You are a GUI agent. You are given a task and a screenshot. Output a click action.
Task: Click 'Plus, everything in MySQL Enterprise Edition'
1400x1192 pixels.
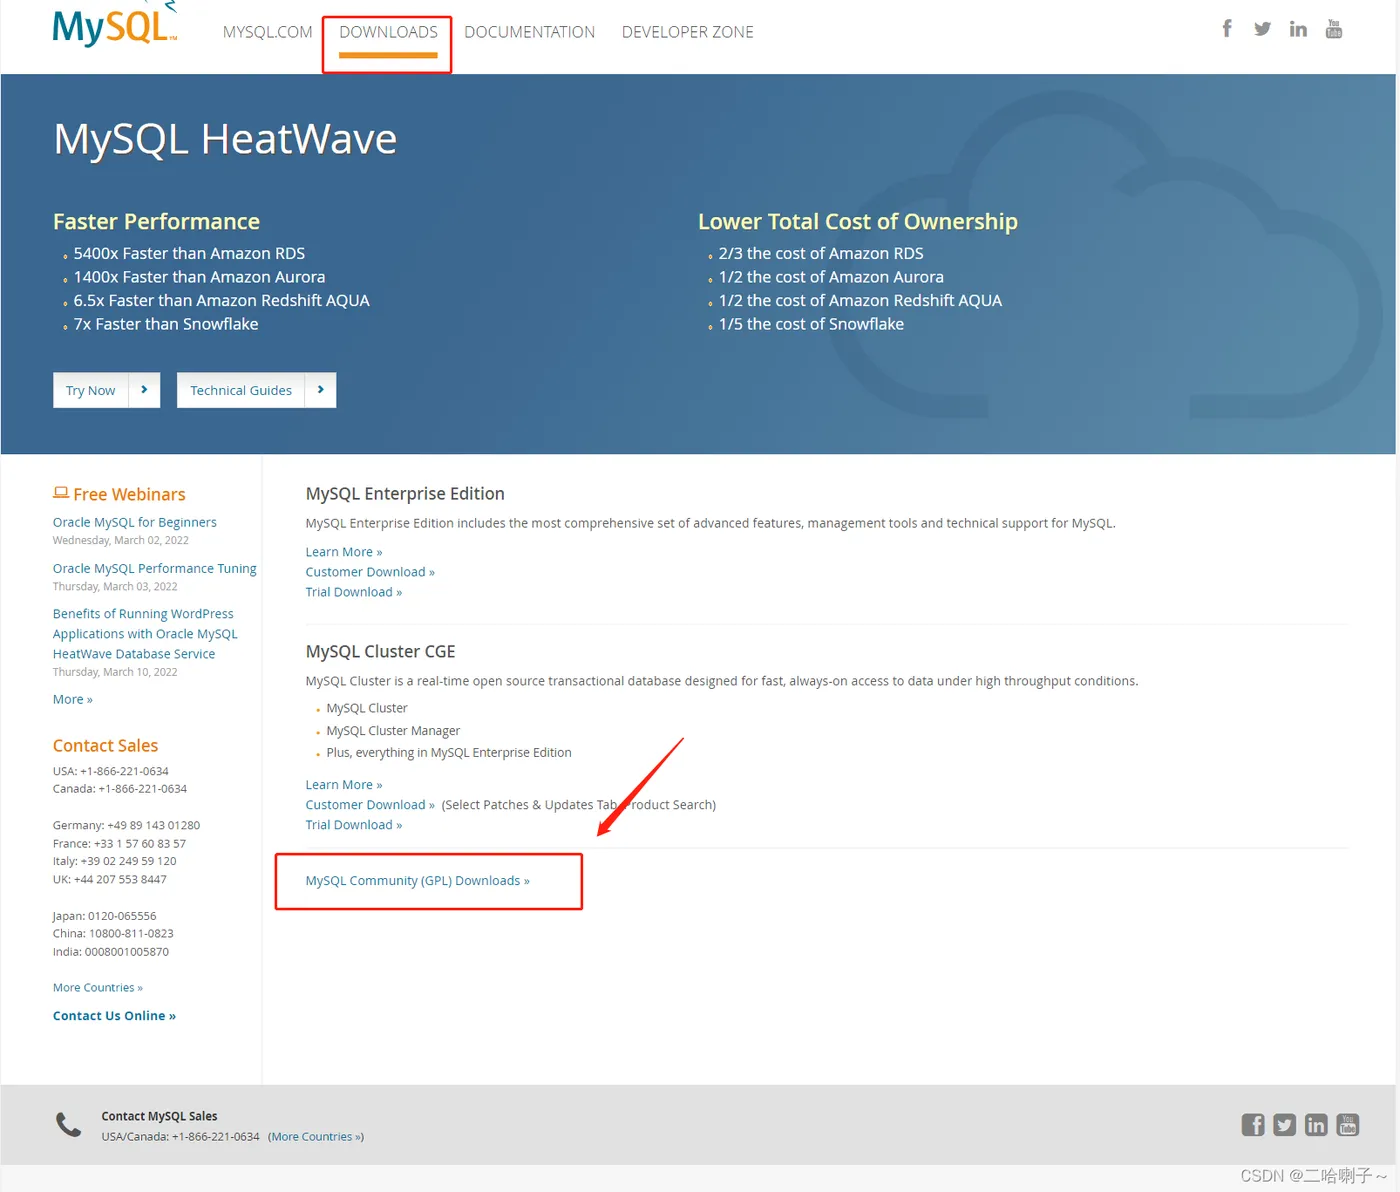click(449, 753)
